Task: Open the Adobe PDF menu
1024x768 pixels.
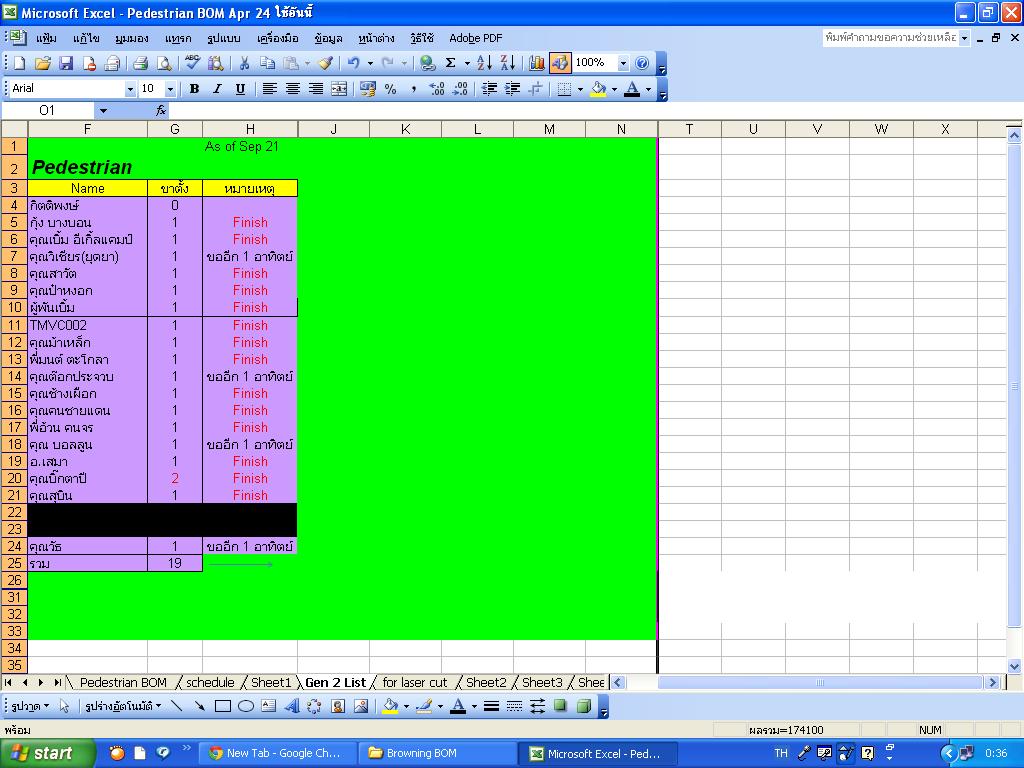Action: point(475,38)
